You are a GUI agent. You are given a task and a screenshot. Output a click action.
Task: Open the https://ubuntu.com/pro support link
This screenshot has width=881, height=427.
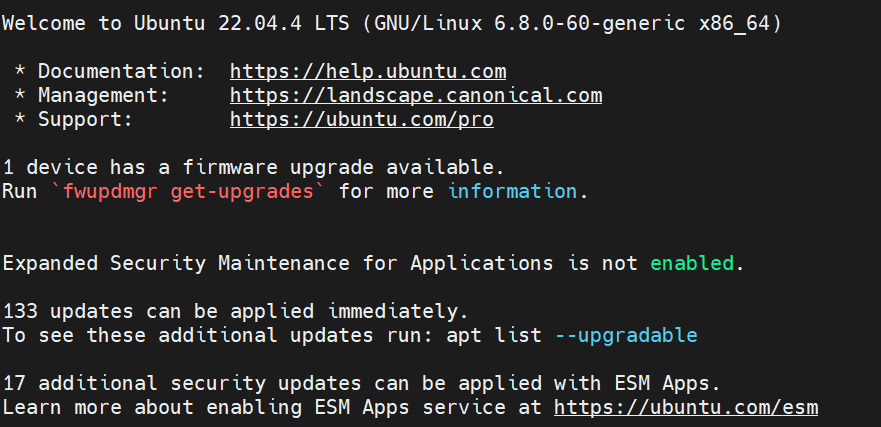[362, 120]
